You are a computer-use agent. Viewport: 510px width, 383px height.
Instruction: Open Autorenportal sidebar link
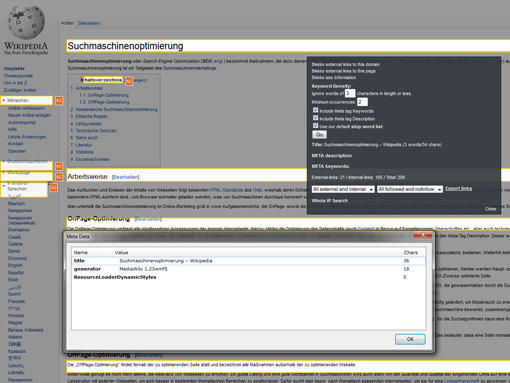click(22, 122)
